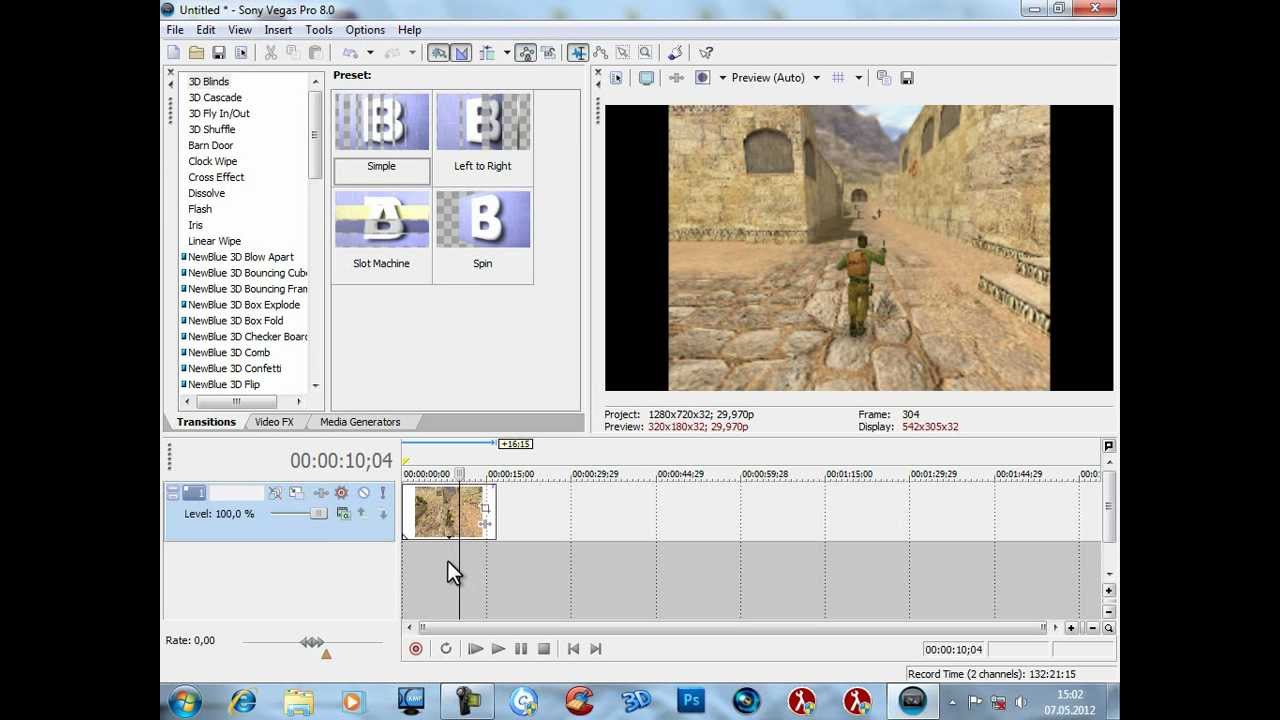The image size is (1280, 720).
Task: Toggle Enable Snapping in the toolbar
Action: (438, 53)
